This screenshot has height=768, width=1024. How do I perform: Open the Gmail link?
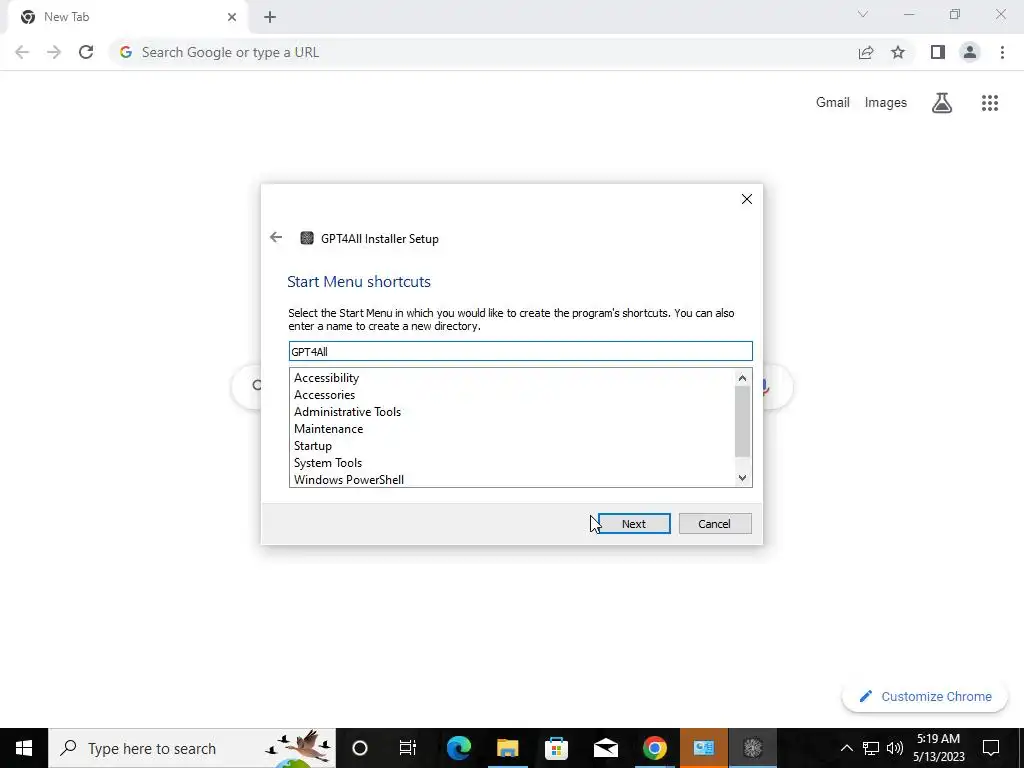click(833, 103)
